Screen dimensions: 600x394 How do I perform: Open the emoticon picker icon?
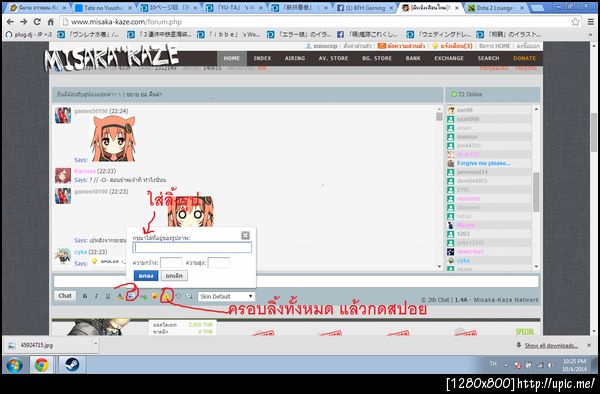(155, 296)
